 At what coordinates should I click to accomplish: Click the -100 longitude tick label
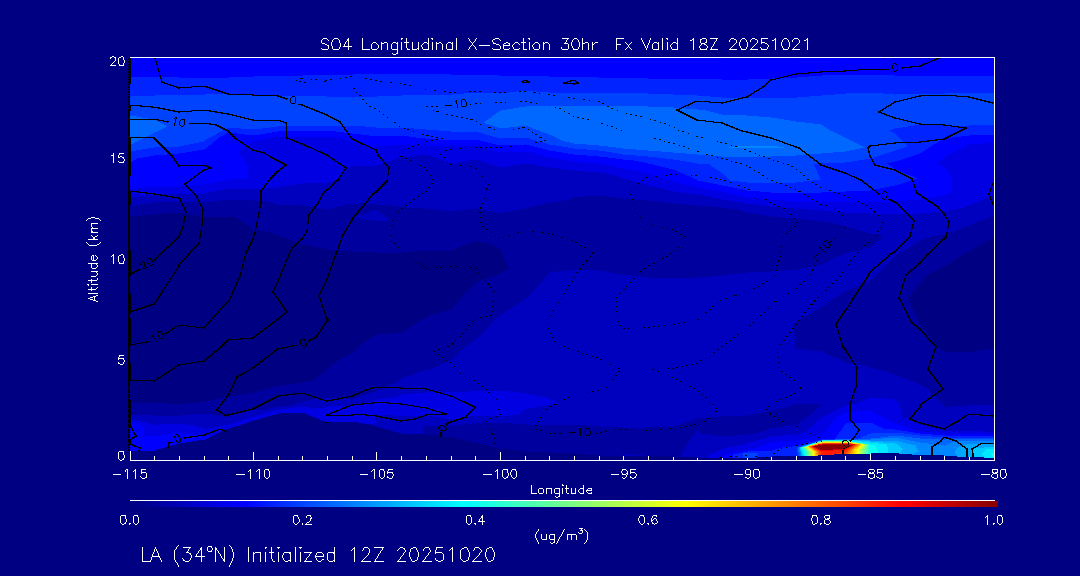500,475
